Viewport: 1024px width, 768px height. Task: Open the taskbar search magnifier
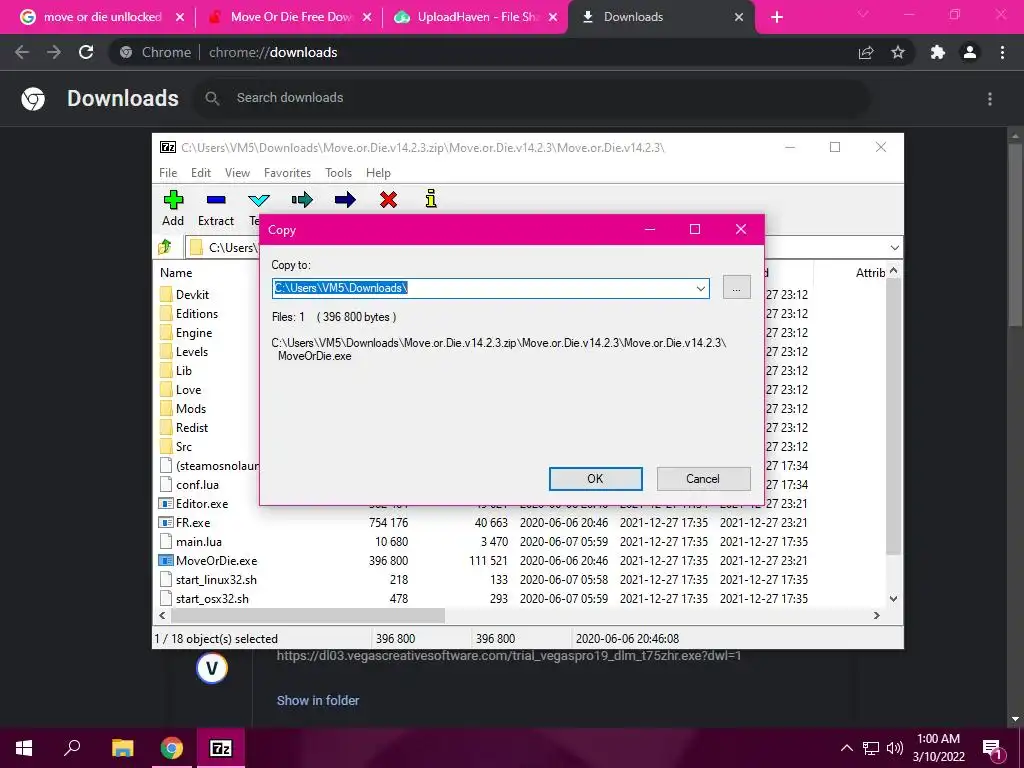pos(72,747)
